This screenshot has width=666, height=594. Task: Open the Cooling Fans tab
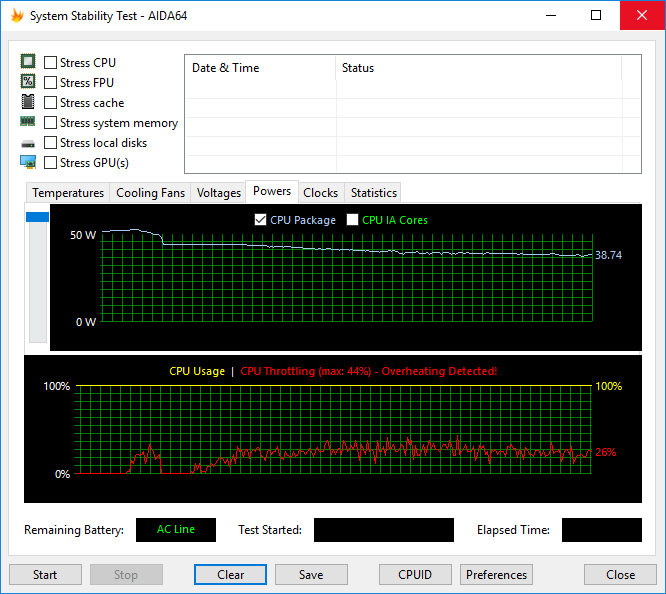coord(150,193)
